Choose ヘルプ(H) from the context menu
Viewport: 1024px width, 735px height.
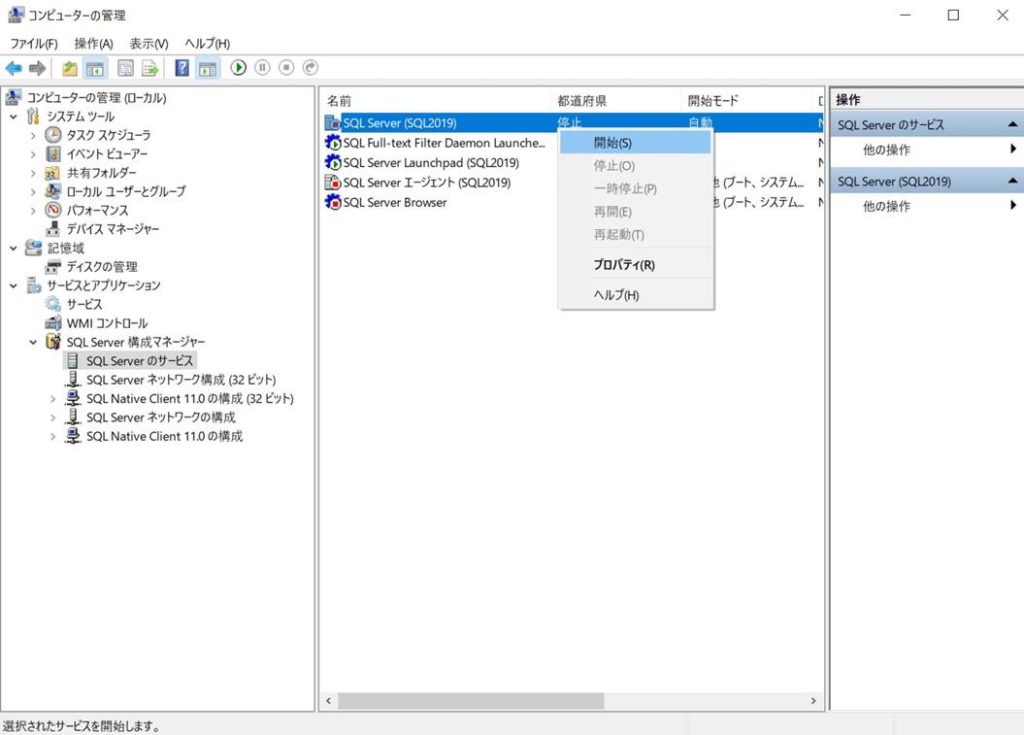pyautogui.click(x=635, y=295)
